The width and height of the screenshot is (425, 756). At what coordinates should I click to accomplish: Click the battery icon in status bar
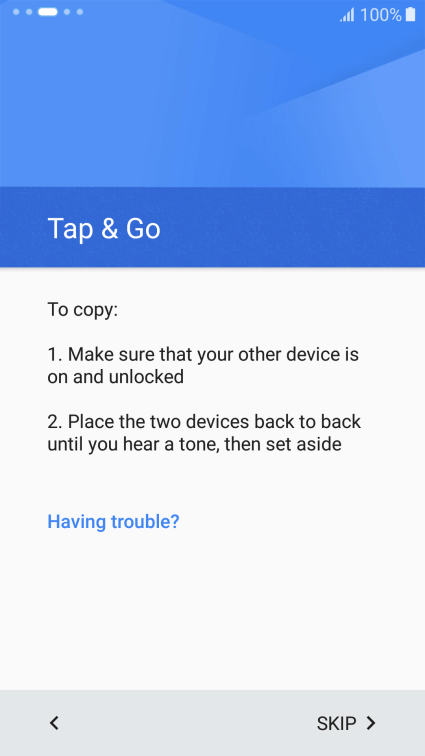click(410, 14)
